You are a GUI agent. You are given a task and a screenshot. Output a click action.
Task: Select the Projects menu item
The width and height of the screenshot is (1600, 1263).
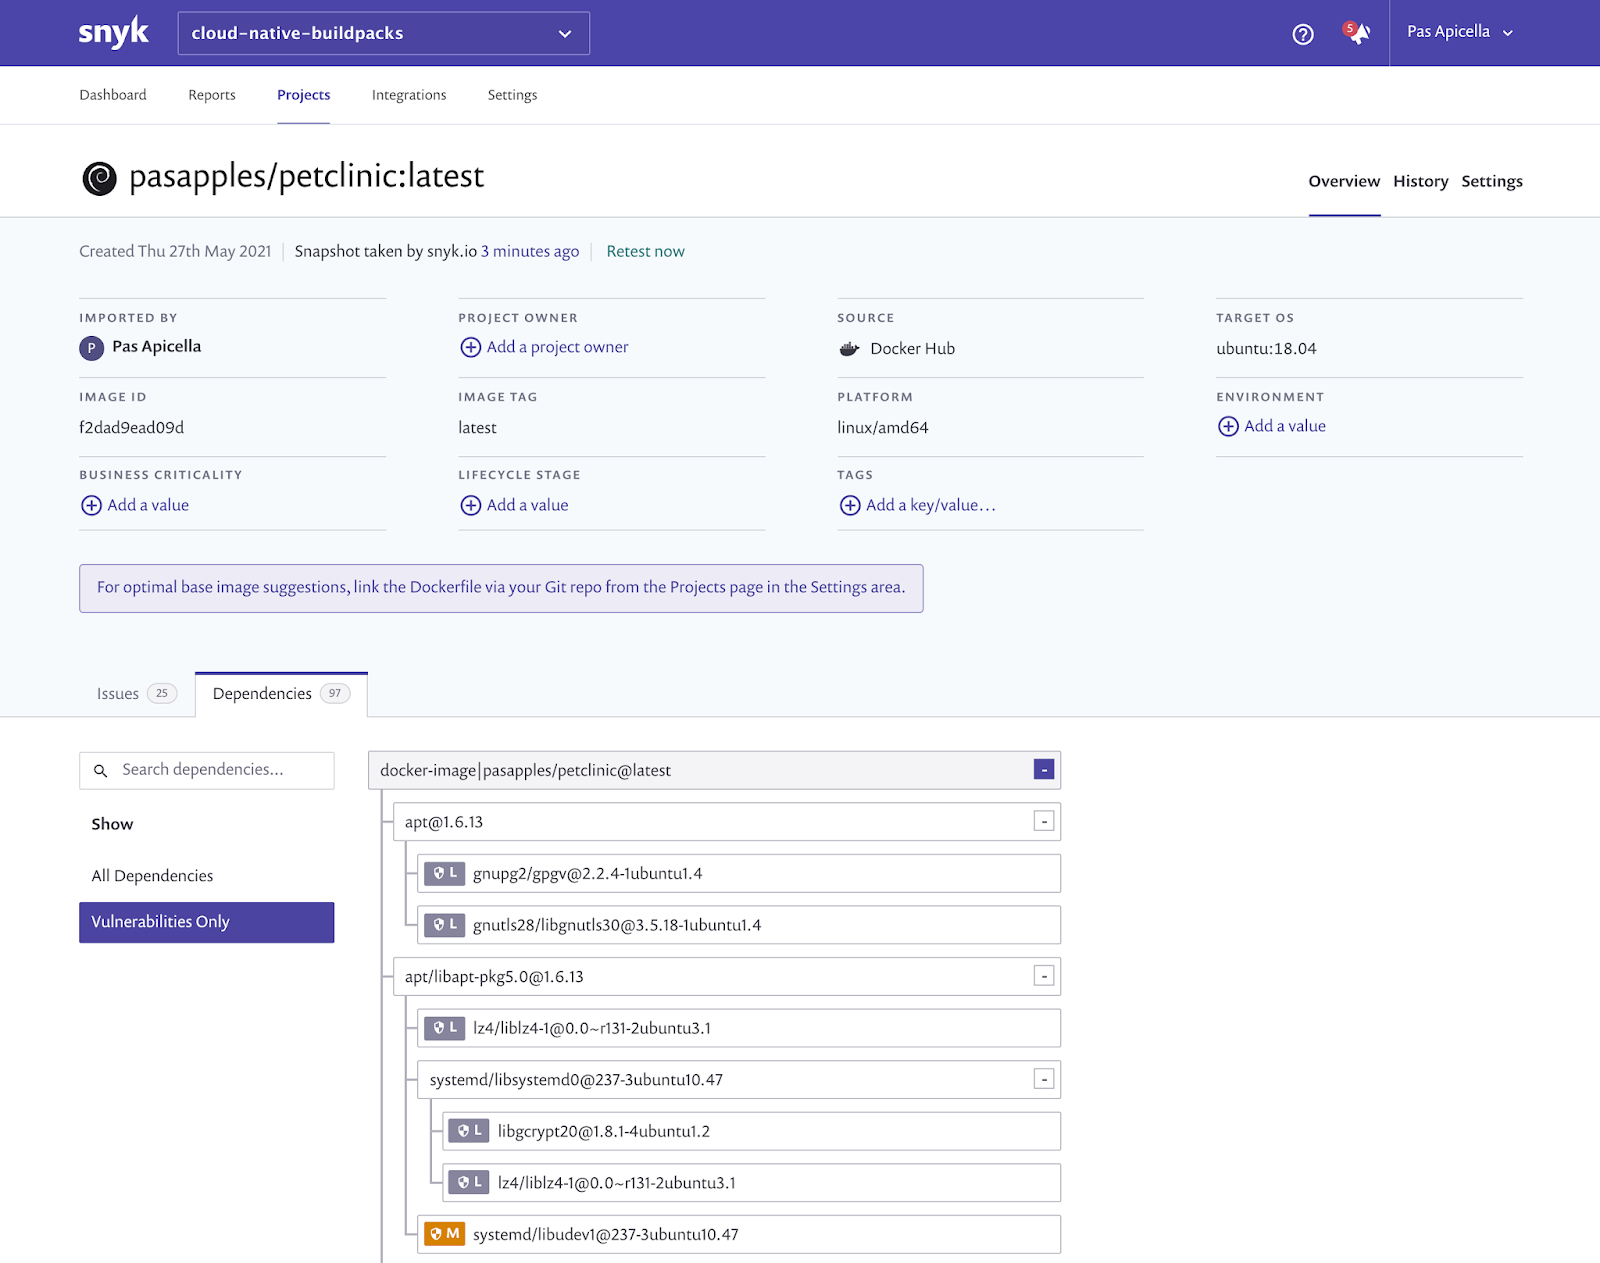303,95
